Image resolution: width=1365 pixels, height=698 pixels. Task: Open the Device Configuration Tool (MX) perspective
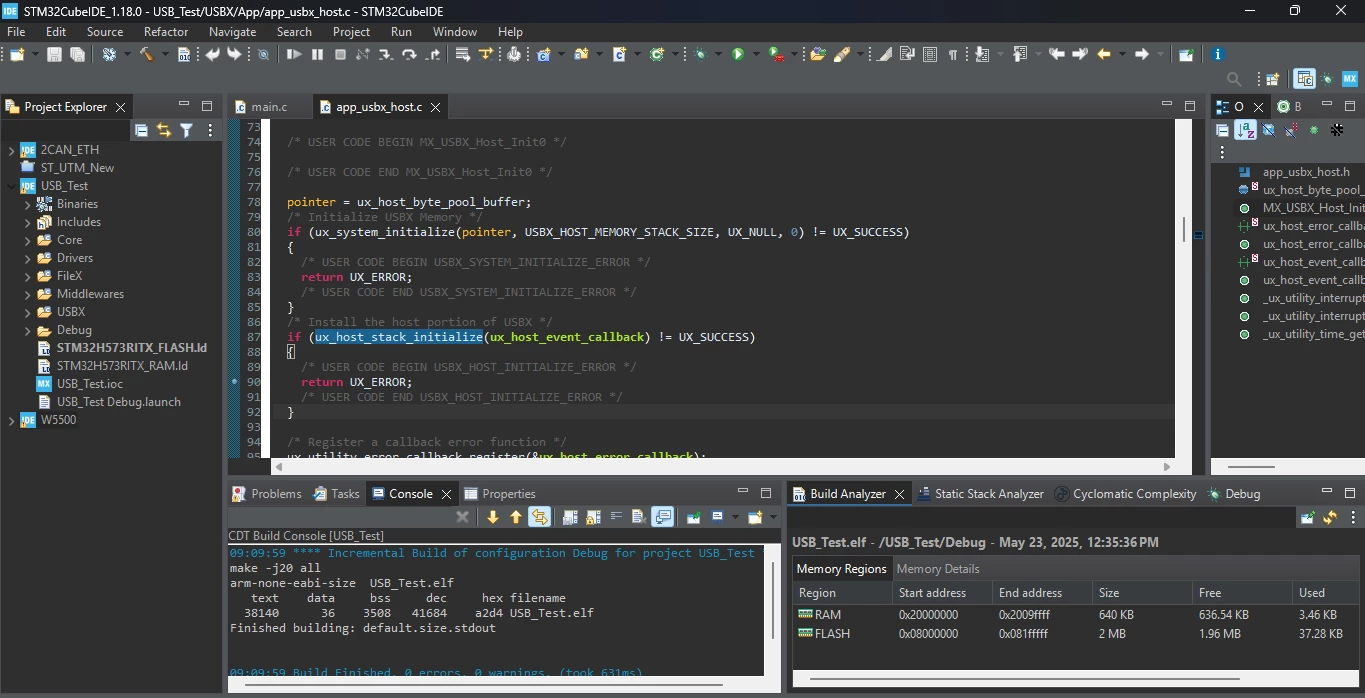pos(1350,79)
